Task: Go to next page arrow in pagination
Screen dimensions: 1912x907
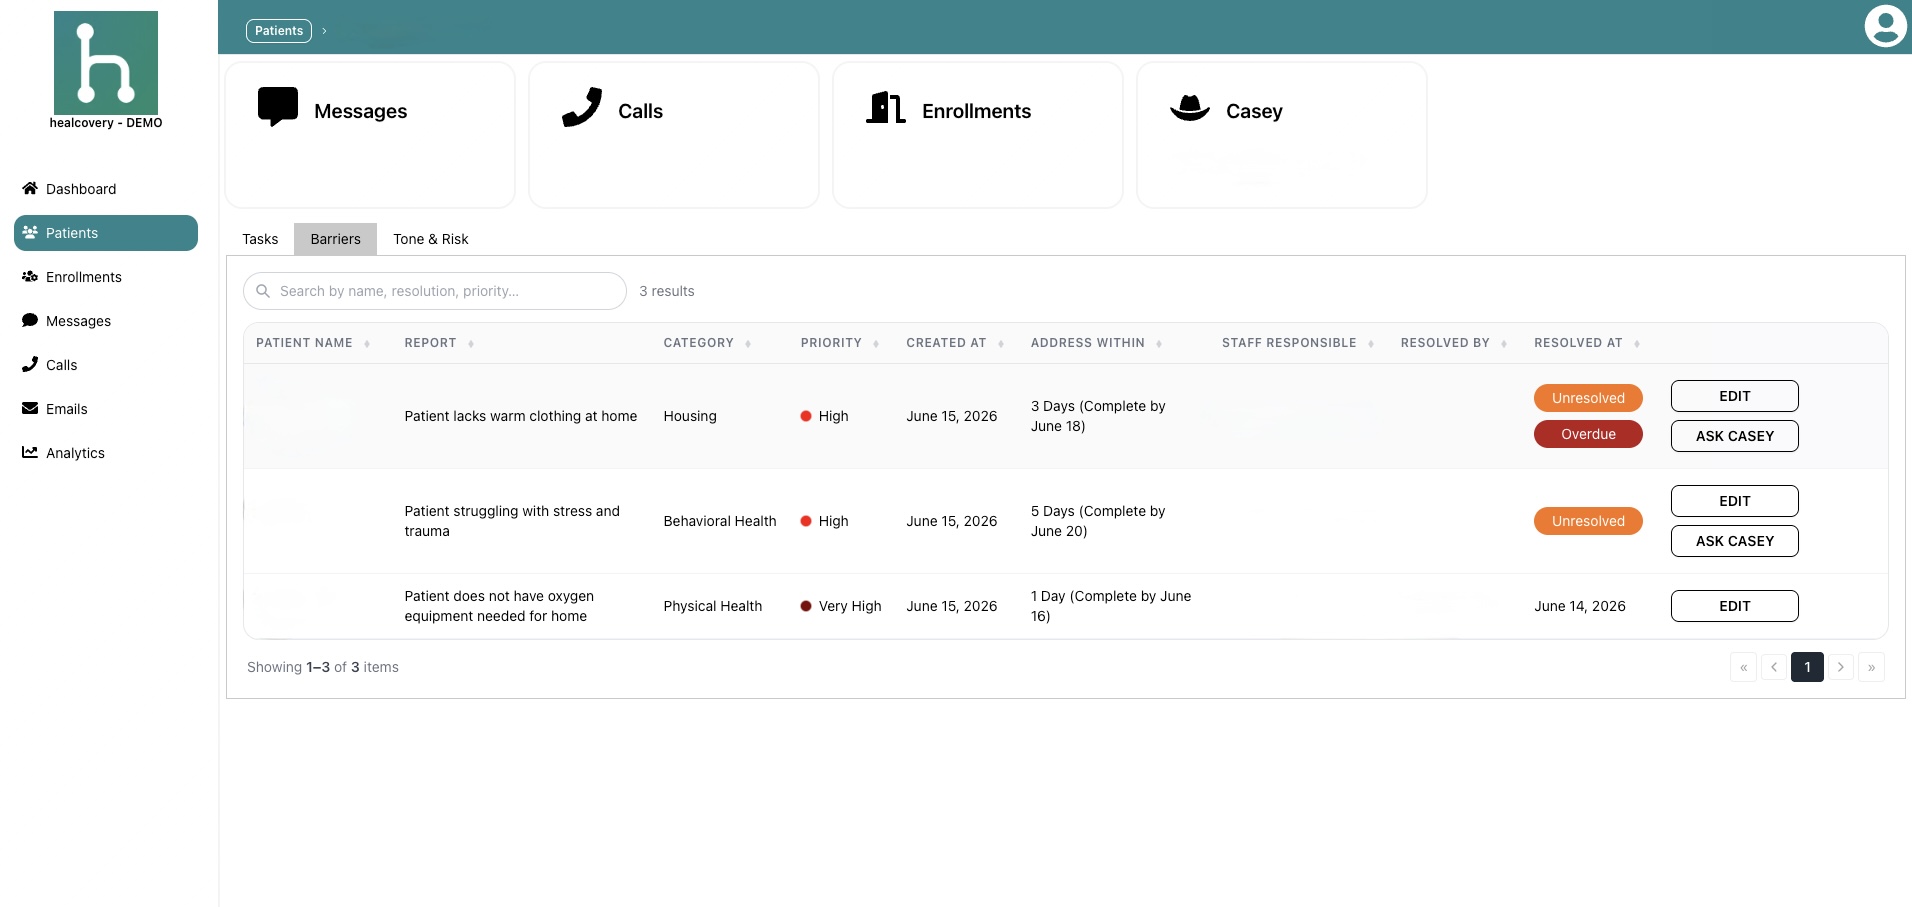Action: tap(1840, 667)
